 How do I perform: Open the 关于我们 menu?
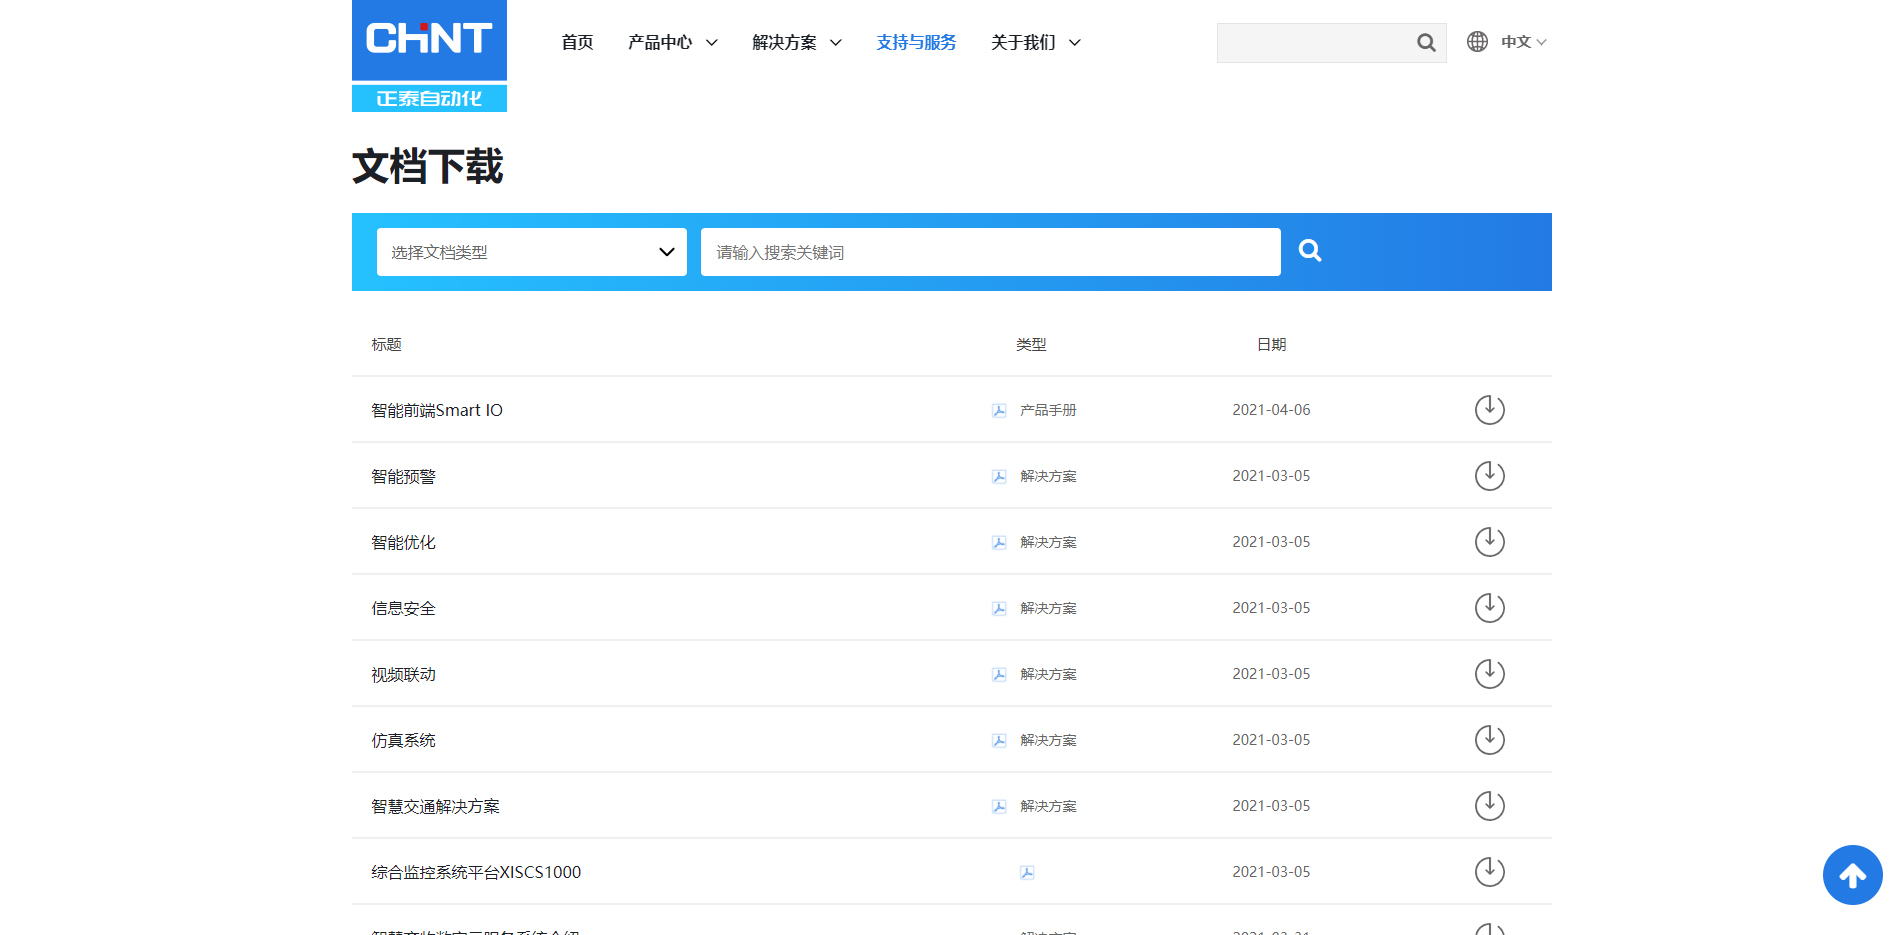click(1035, 42)
